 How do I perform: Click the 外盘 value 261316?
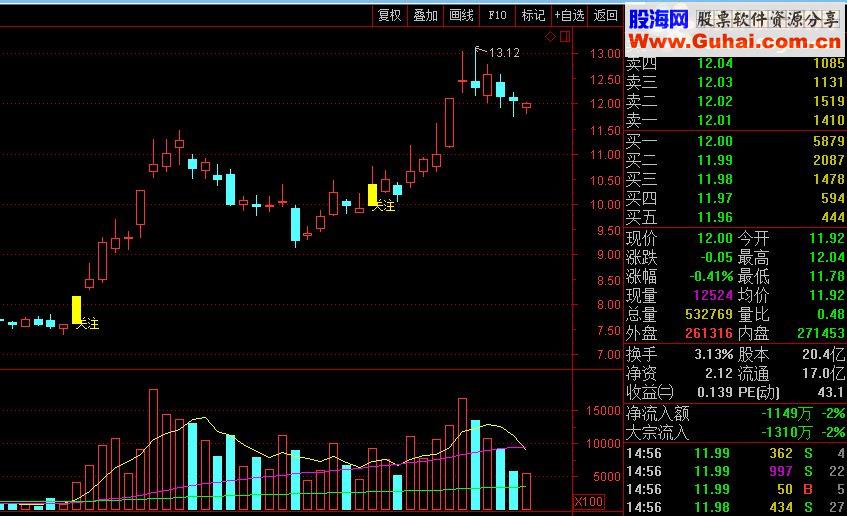tap(709, 333)
